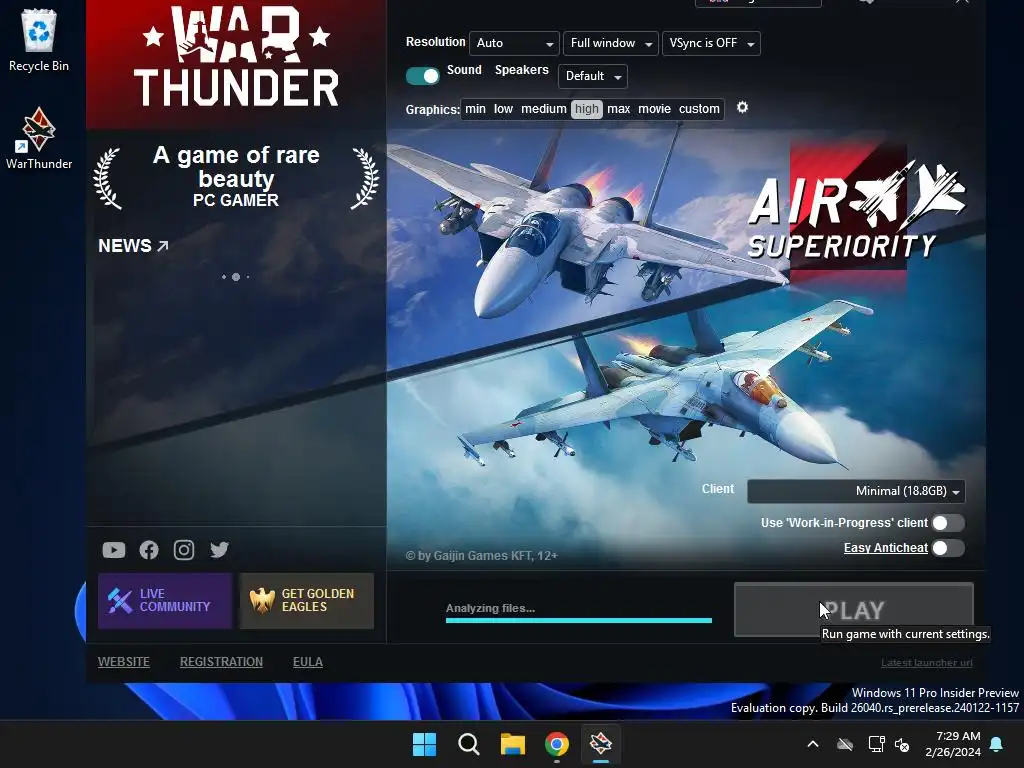This screenshot has width=1024, height=768.
Task: Open the WarThunder desktop shortcut
Action: [39, 138]
